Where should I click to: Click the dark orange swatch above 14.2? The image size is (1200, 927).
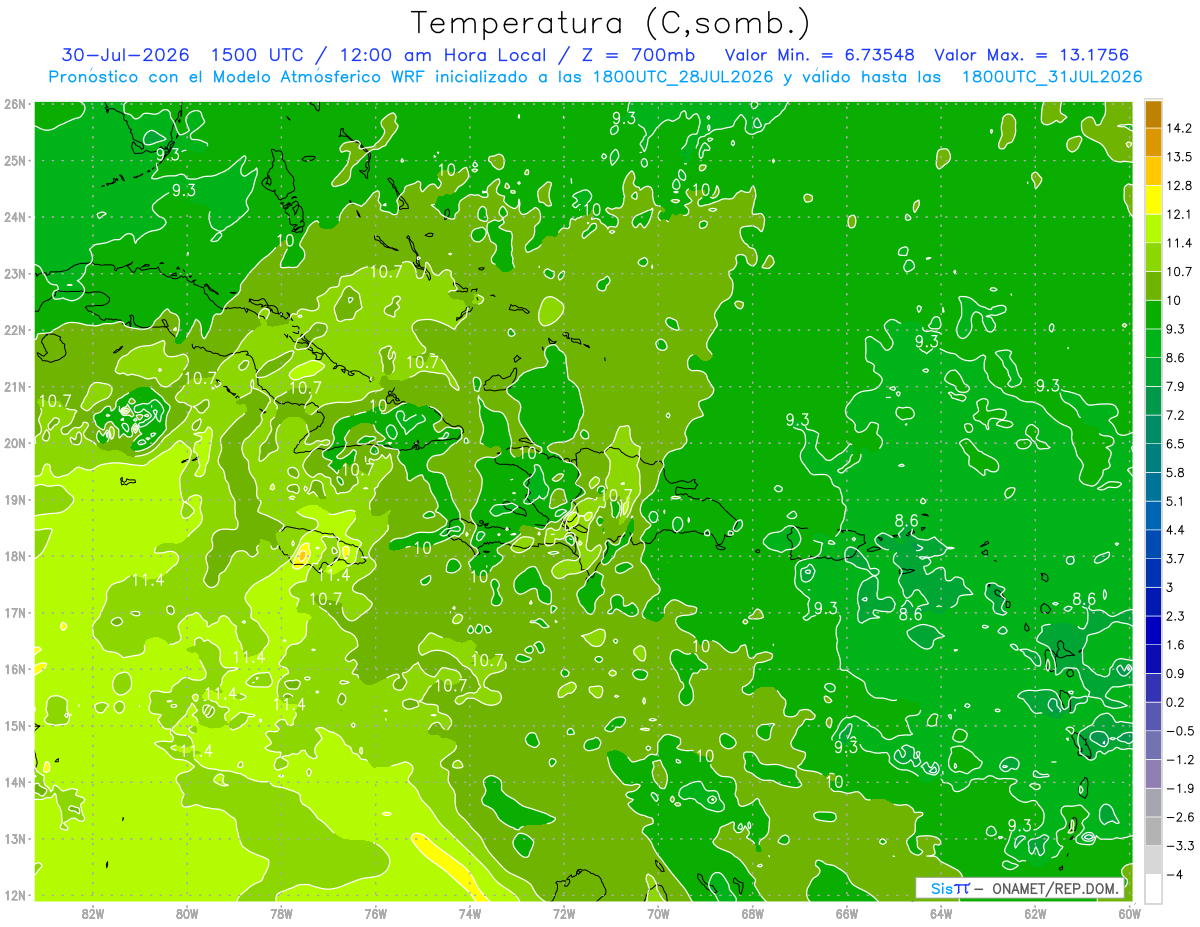pos(1153,114)
